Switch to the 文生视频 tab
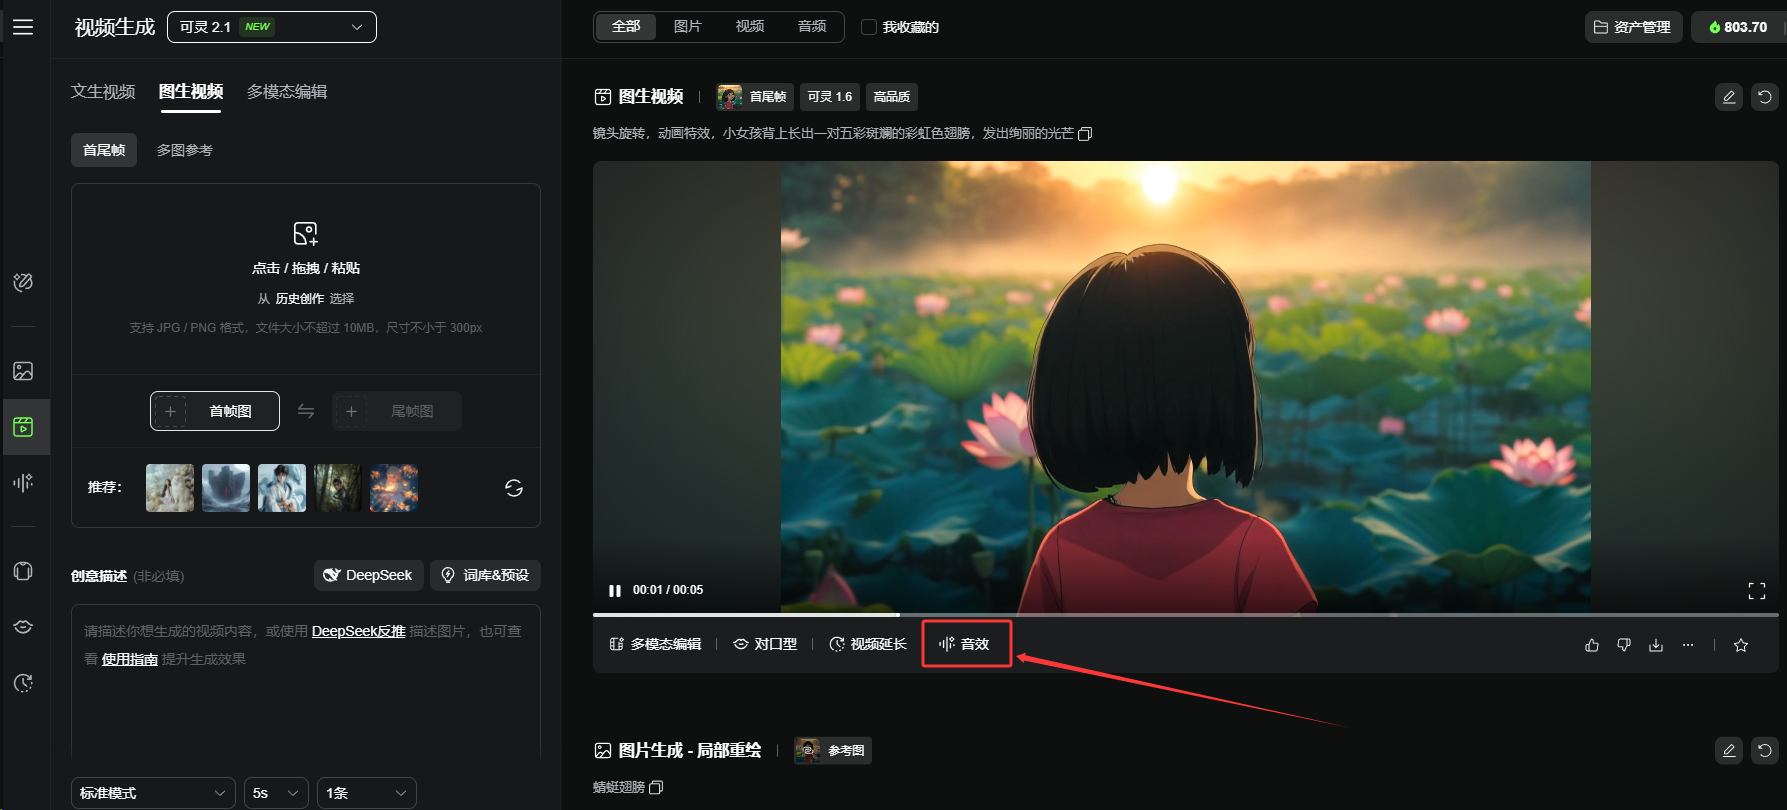 [103, 92]
